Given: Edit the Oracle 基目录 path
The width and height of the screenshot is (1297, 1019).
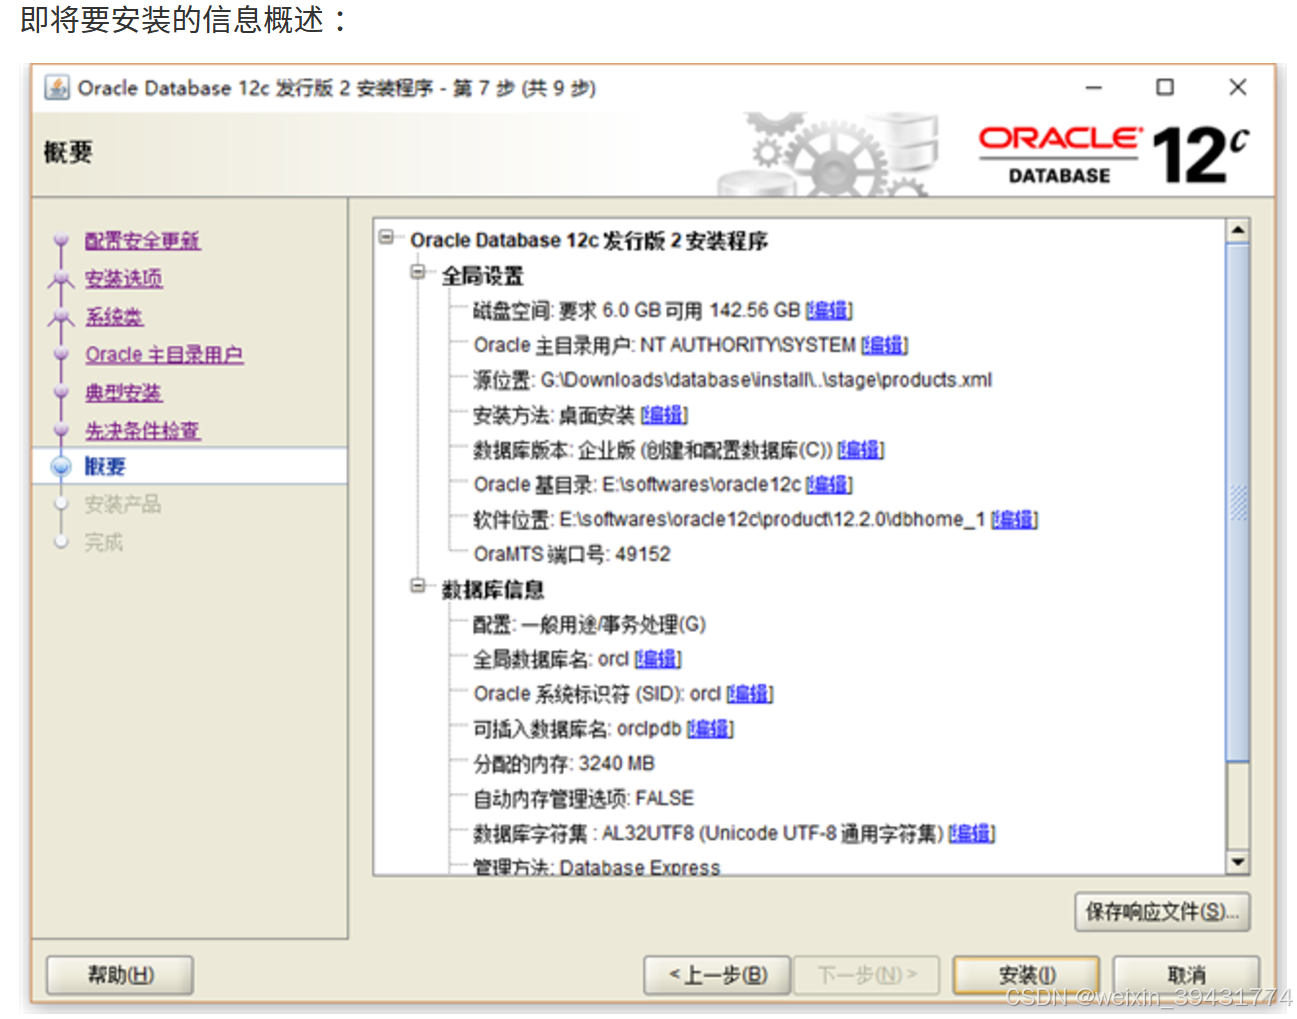Looking at the screenshot, I should [x=826, y=484].
